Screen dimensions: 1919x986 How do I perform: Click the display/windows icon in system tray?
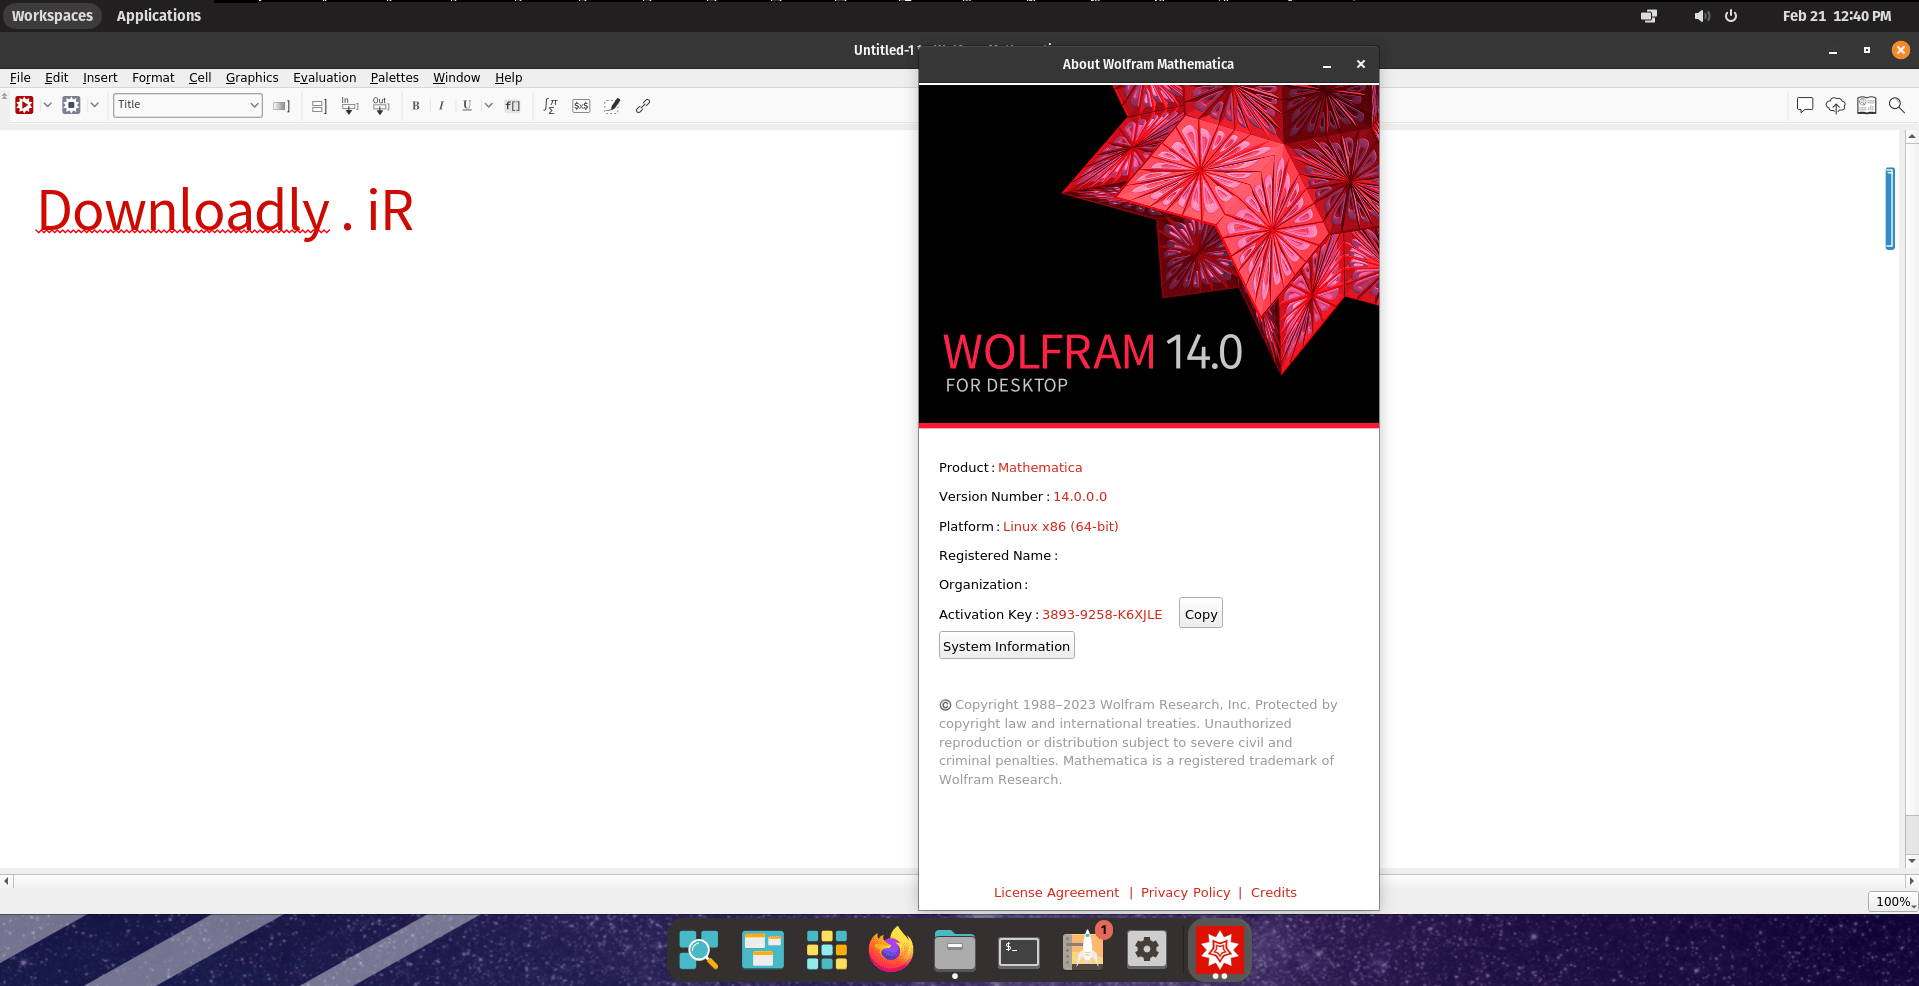pos(1649,16)
